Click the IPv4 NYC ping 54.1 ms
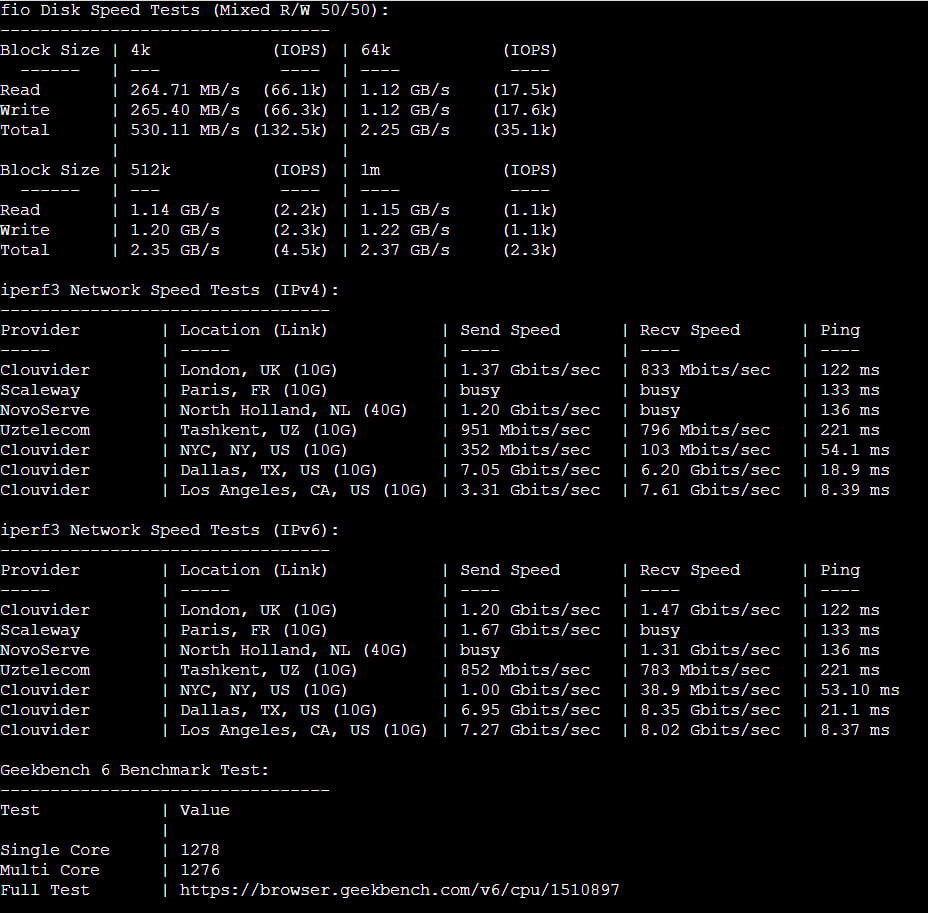The width and height of the screenshot is (928, 913). point(855,450)
